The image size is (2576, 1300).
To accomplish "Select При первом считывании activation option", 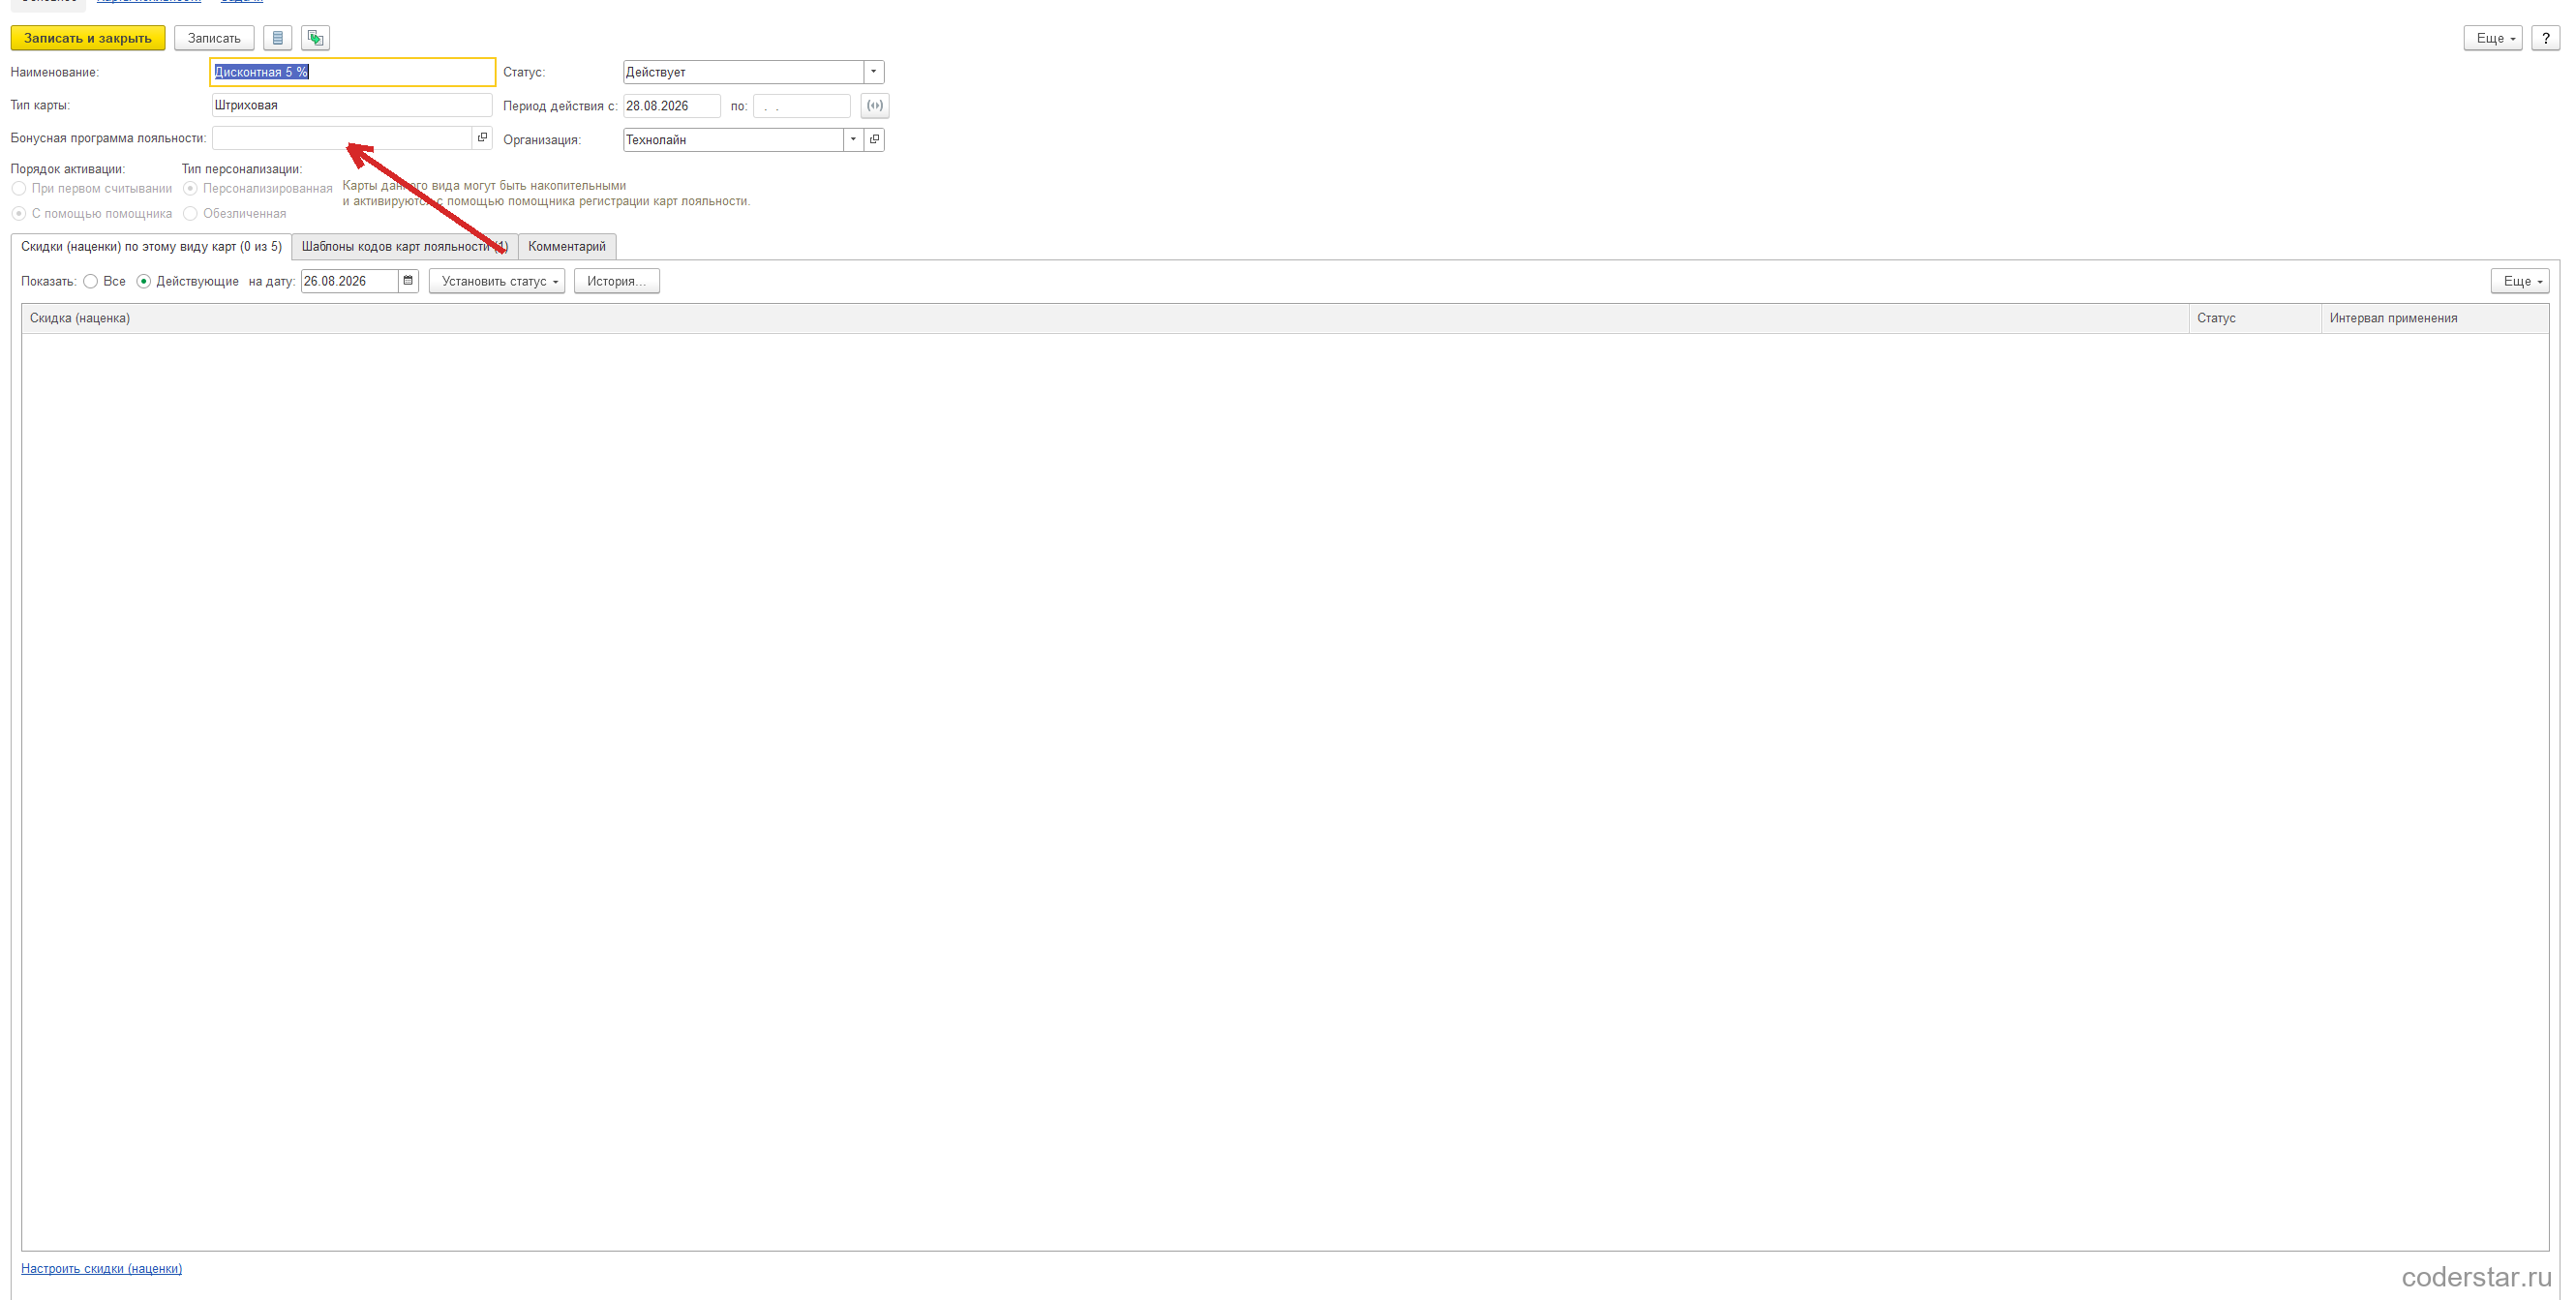I will [19, 189].
